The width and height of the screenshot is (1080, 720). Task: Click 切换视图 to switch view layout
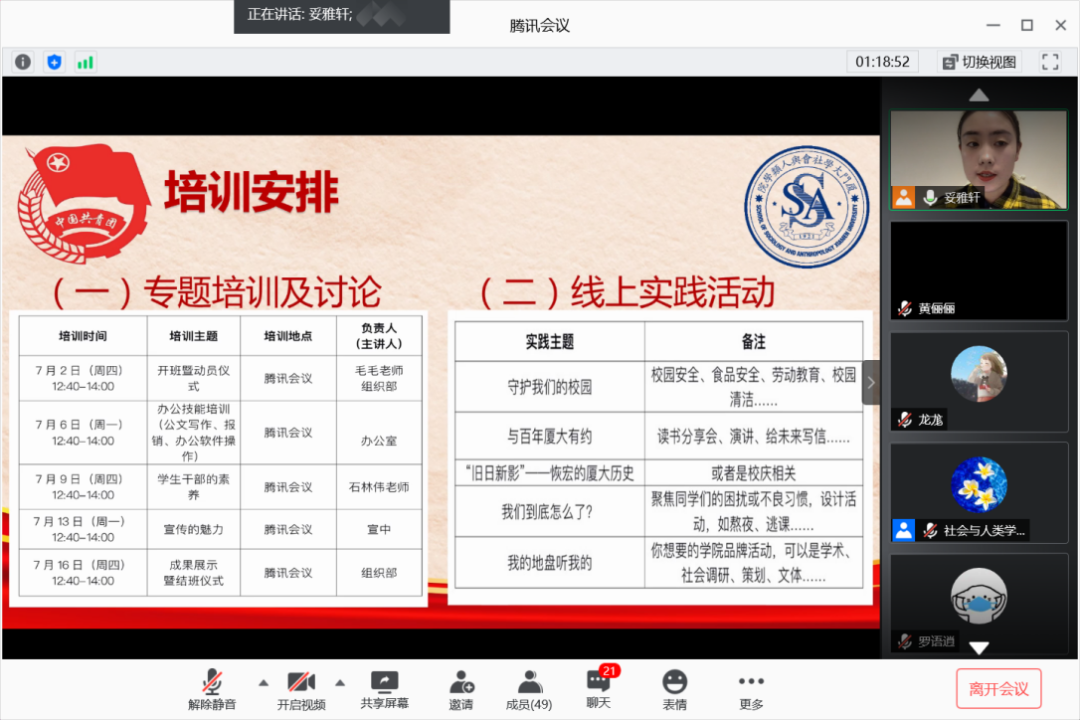click(979, 62)
